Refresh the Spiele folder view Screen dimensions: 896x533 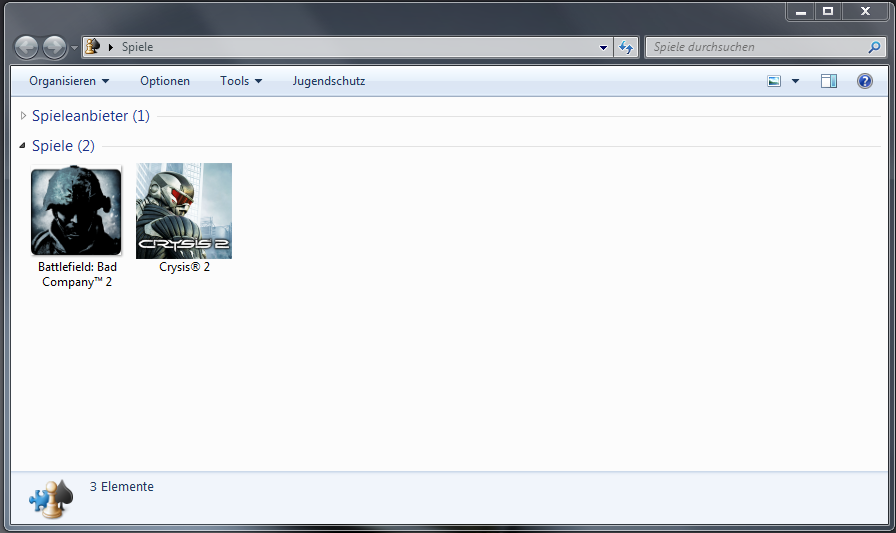click(x=626, y=47)
